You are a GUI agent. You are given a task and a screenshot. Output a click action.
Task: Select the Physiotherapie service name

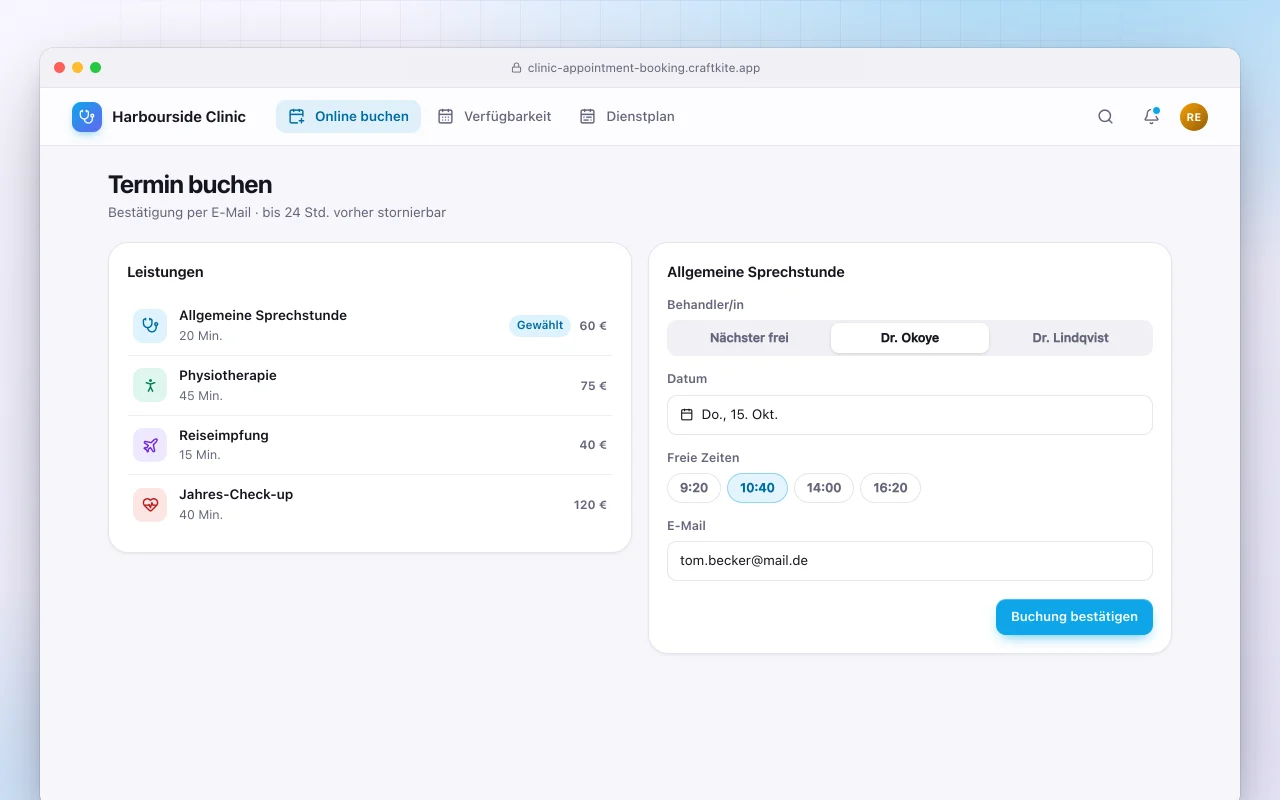point(228,375)
